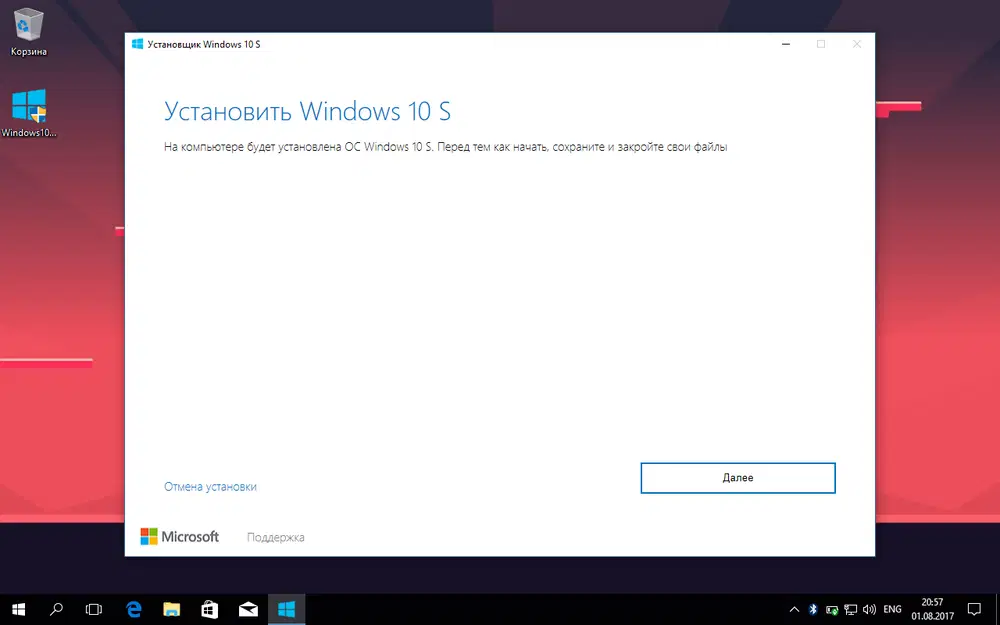Open the Поддержка link
The width and height of the screenshot is (1000, 625).
tap(276, 537)
